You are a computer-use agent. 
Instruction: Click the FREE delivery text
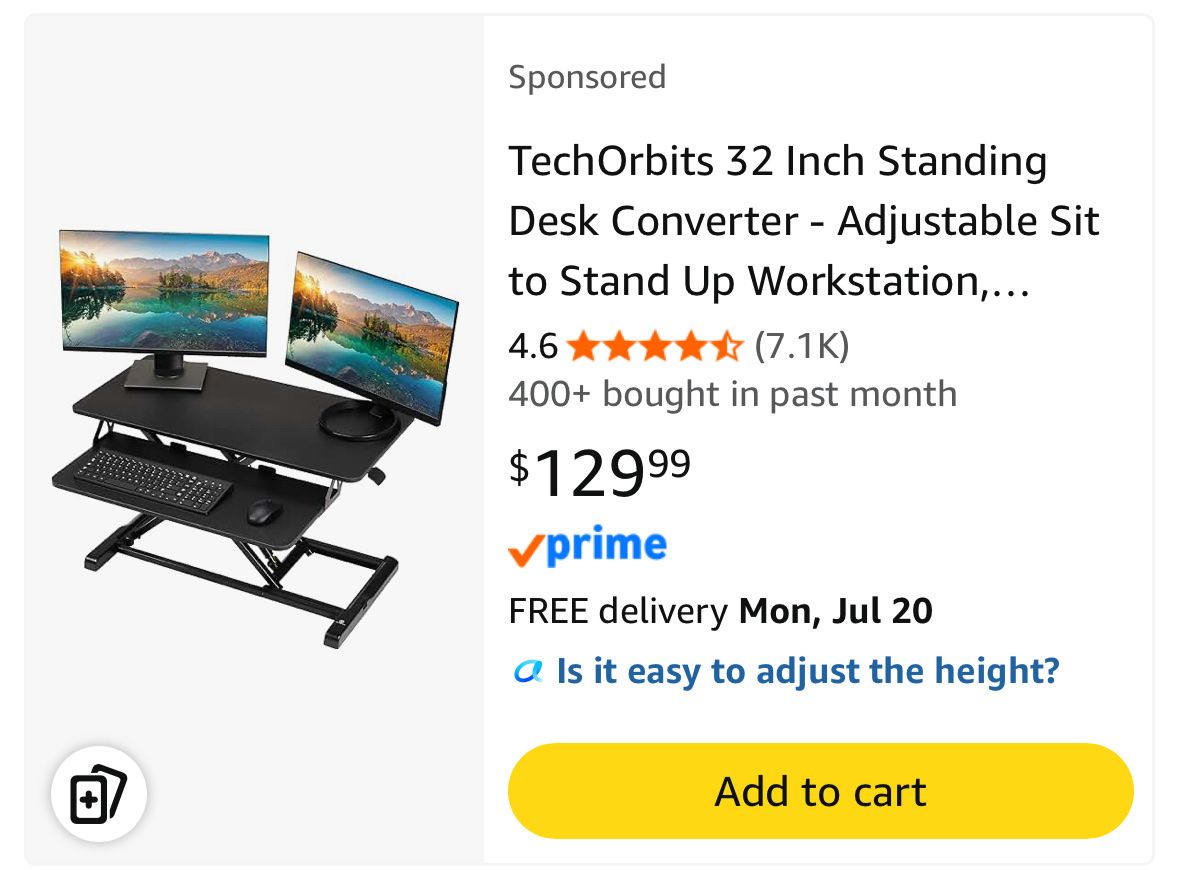(x=618, y=611)
